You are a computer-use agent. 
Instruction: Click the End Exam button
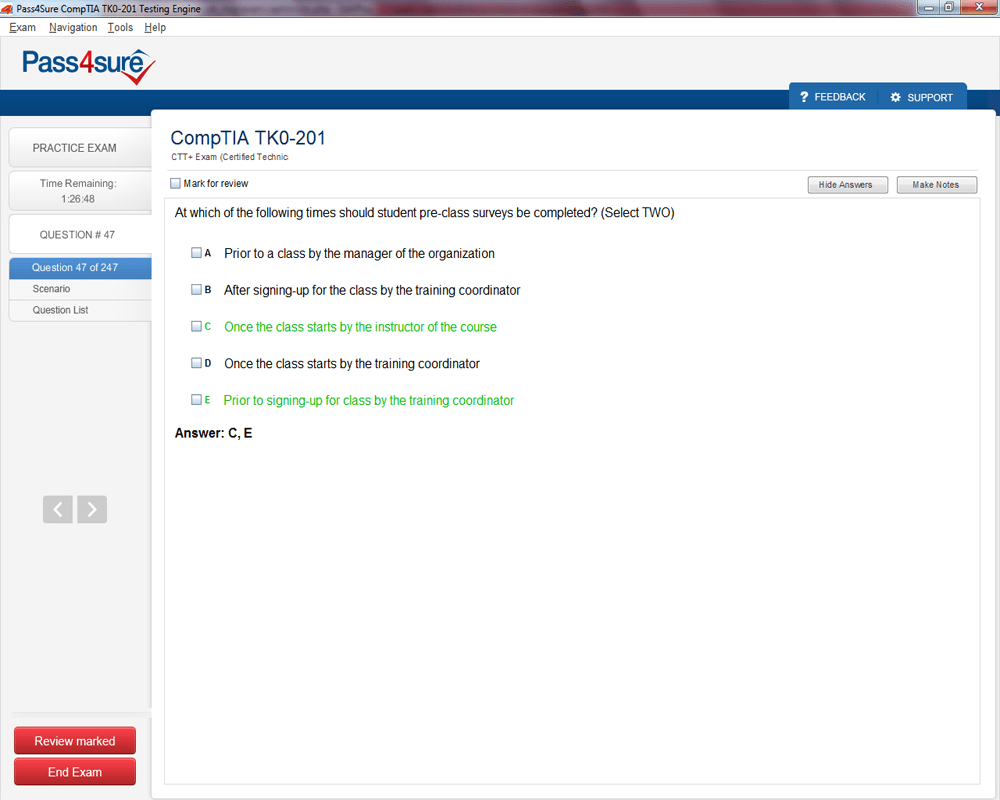click(x=75, y=772)
